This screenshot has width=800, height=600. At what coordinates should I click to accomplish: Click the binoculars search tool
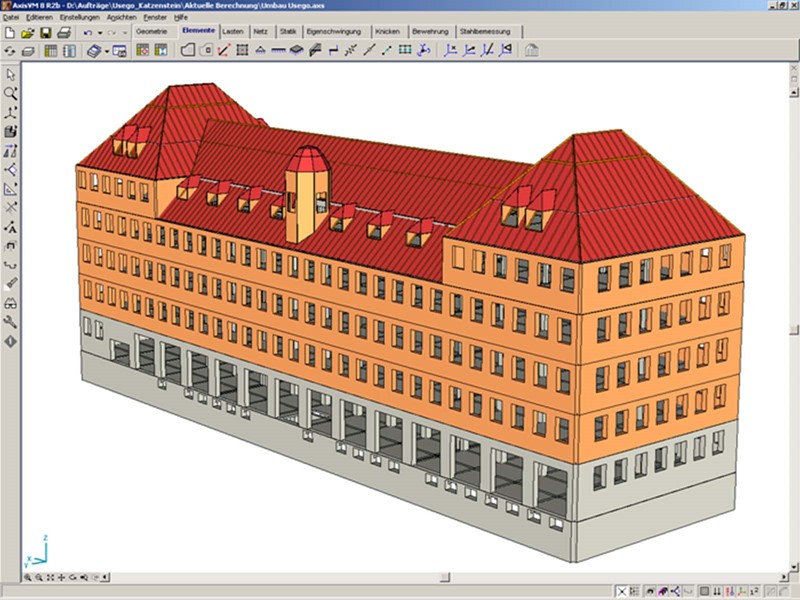(x=11, y=303)
